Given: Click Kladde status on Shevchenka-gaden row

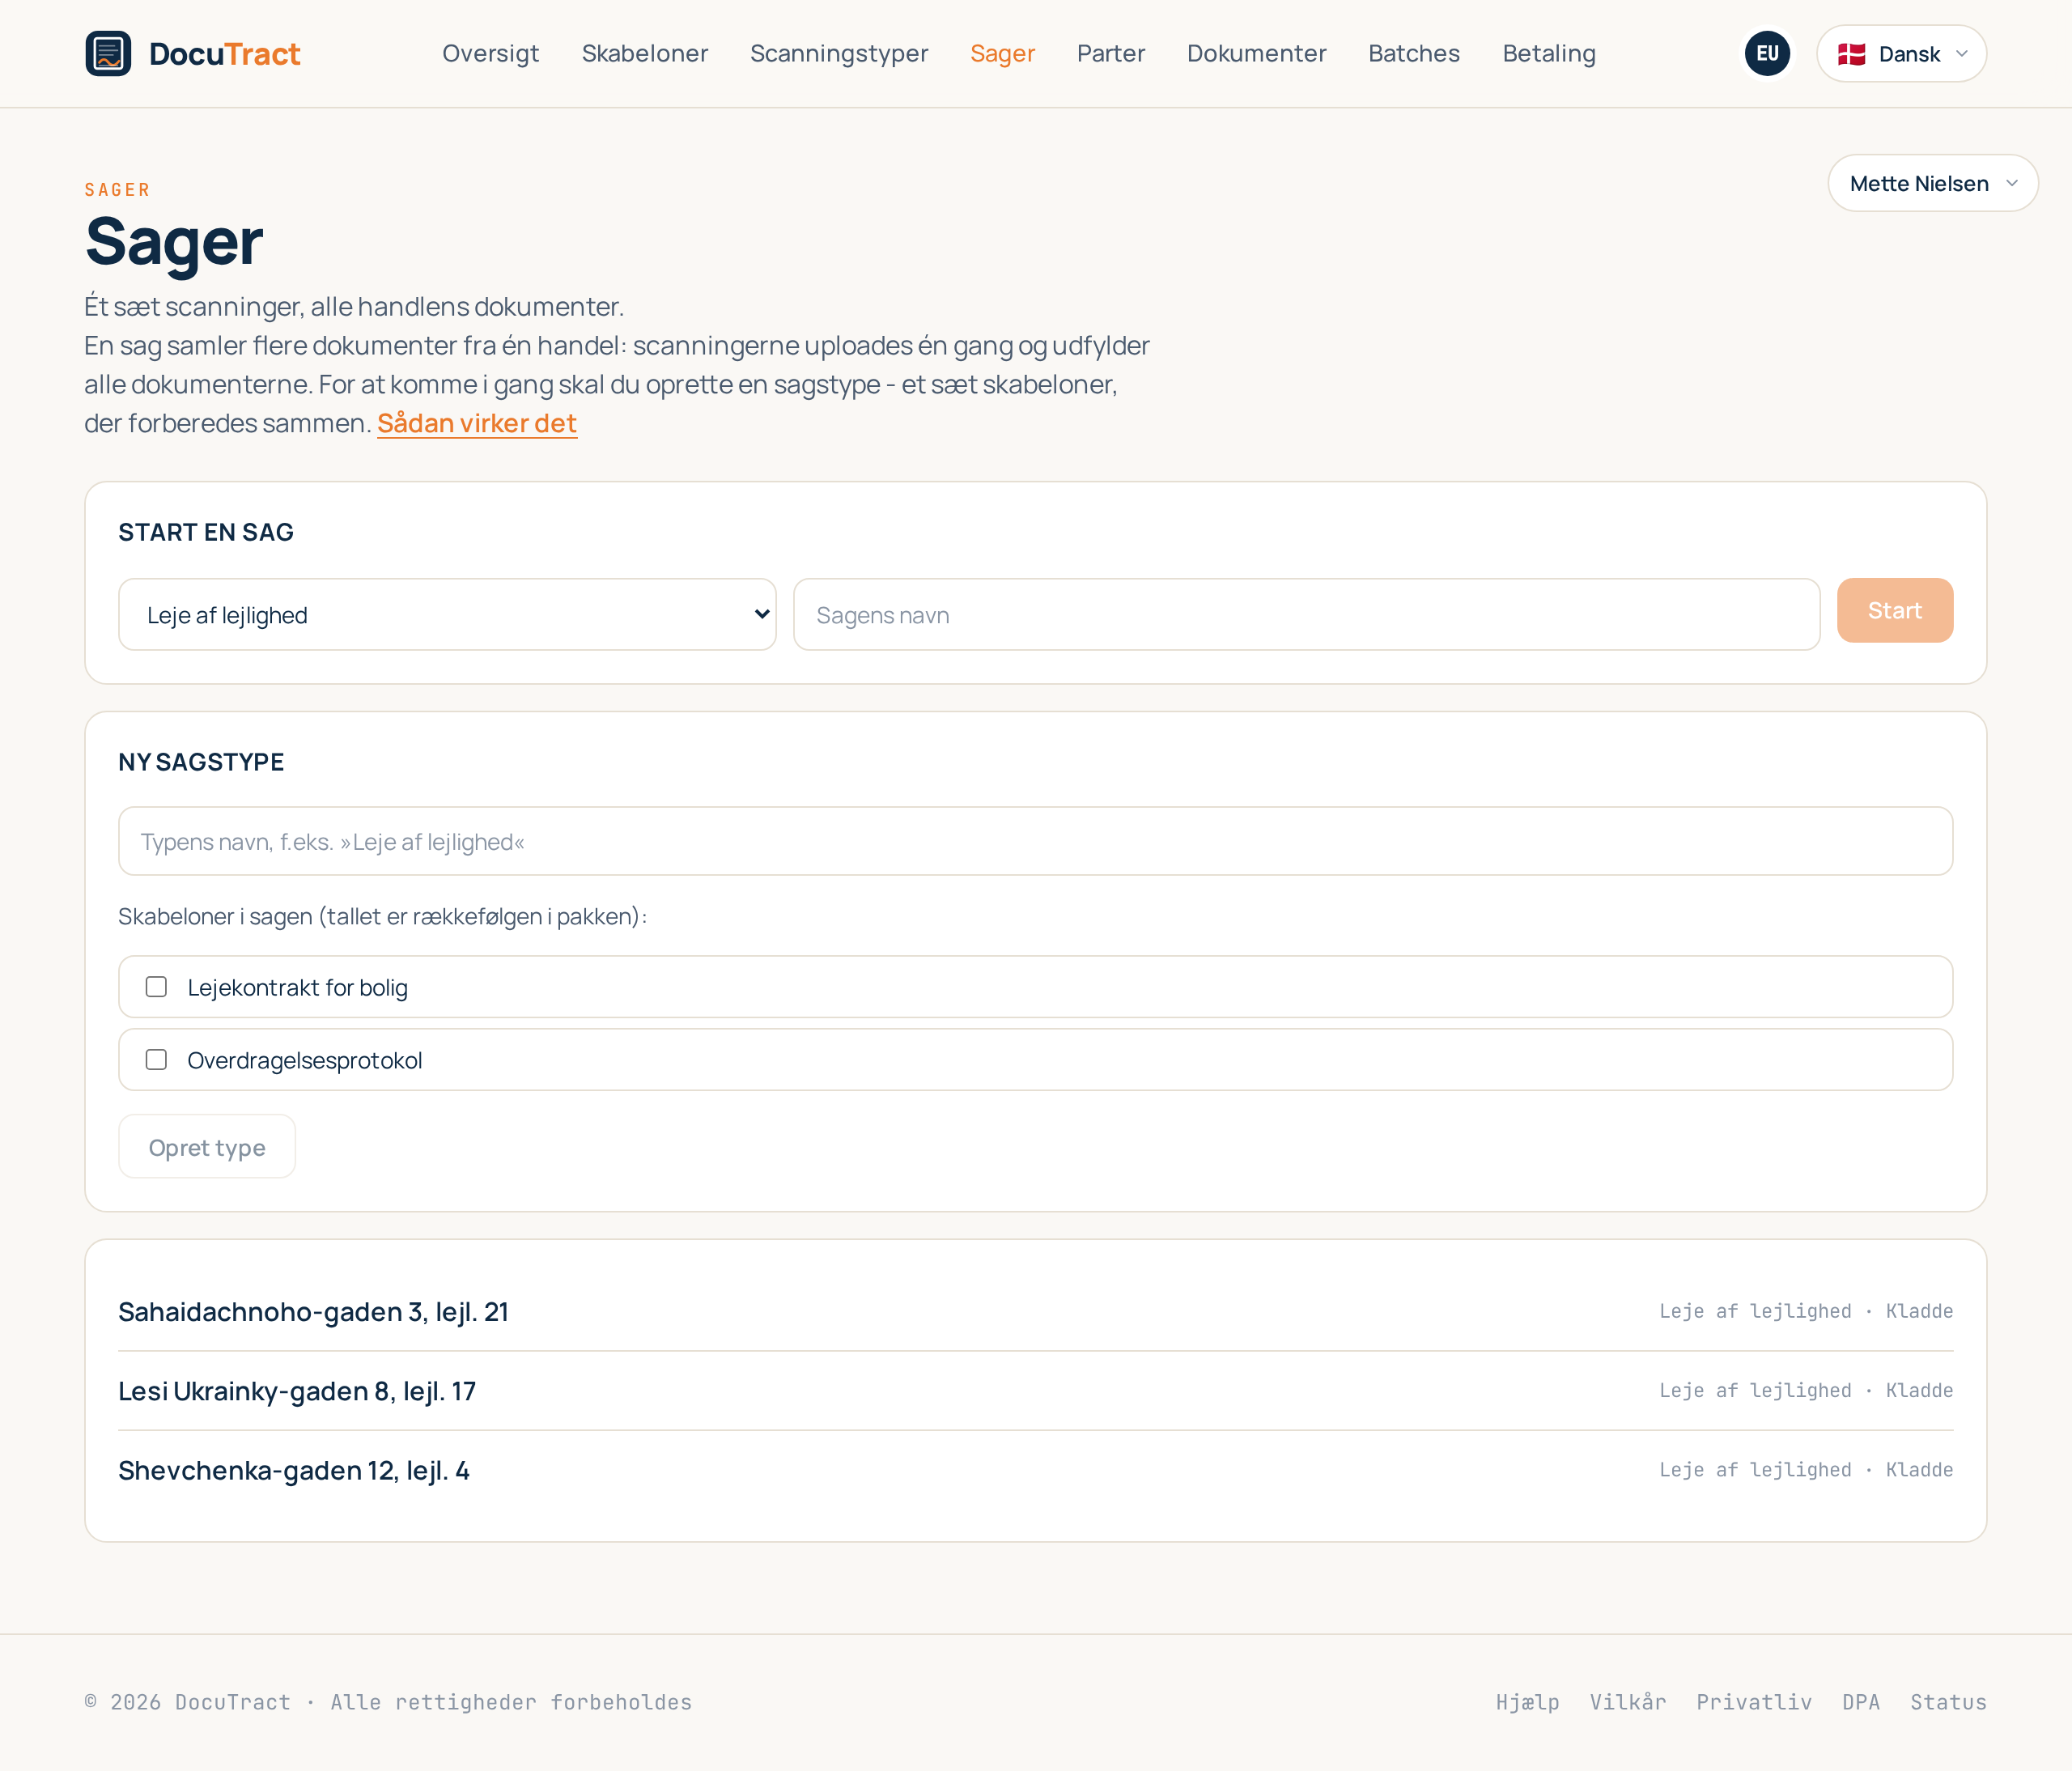Looking at the screenshot, I should tap(1919, 1470).
